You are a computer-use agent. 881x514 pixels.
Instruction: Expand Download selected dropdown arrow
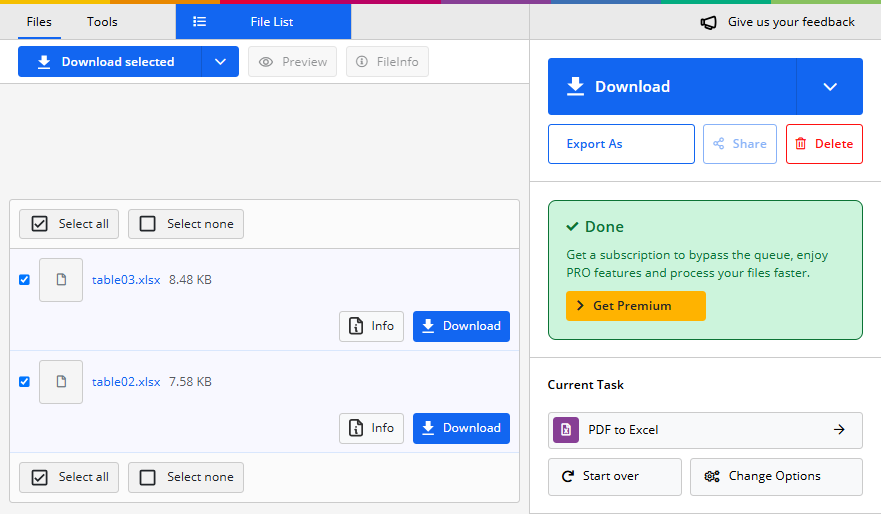(x=220, y=62)
